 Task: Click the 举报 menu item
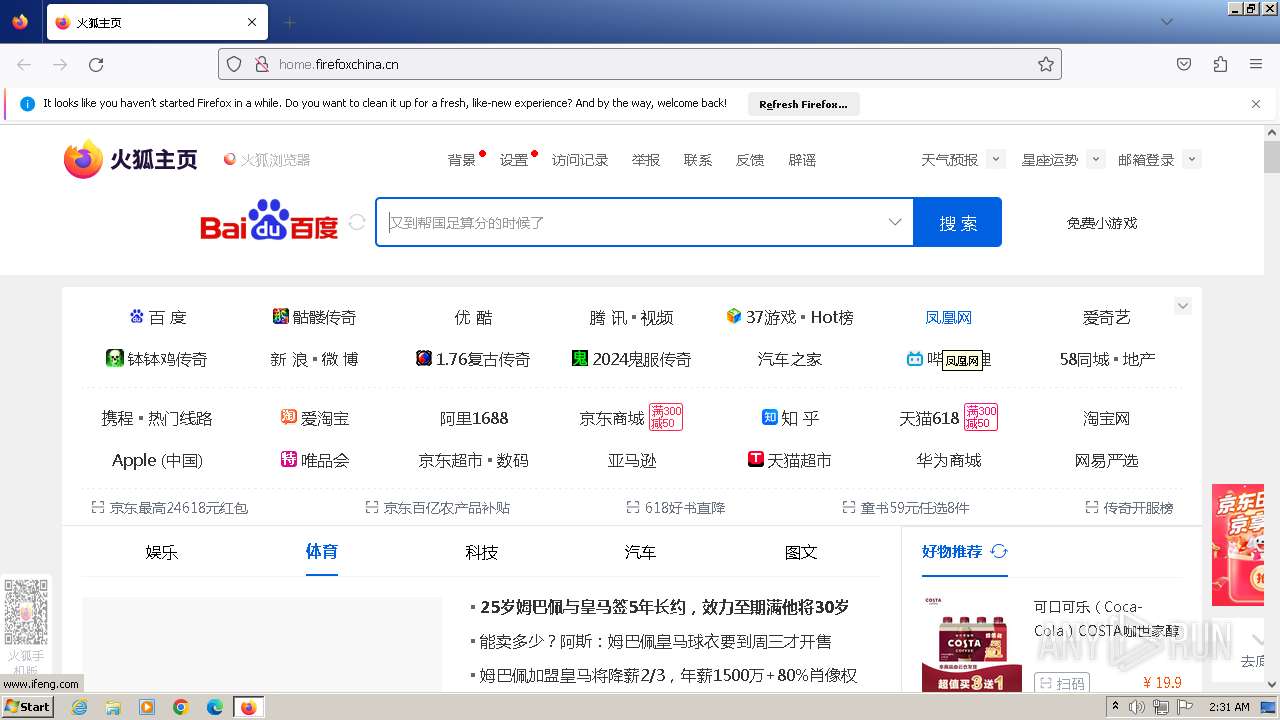click(x=646, y=160)
